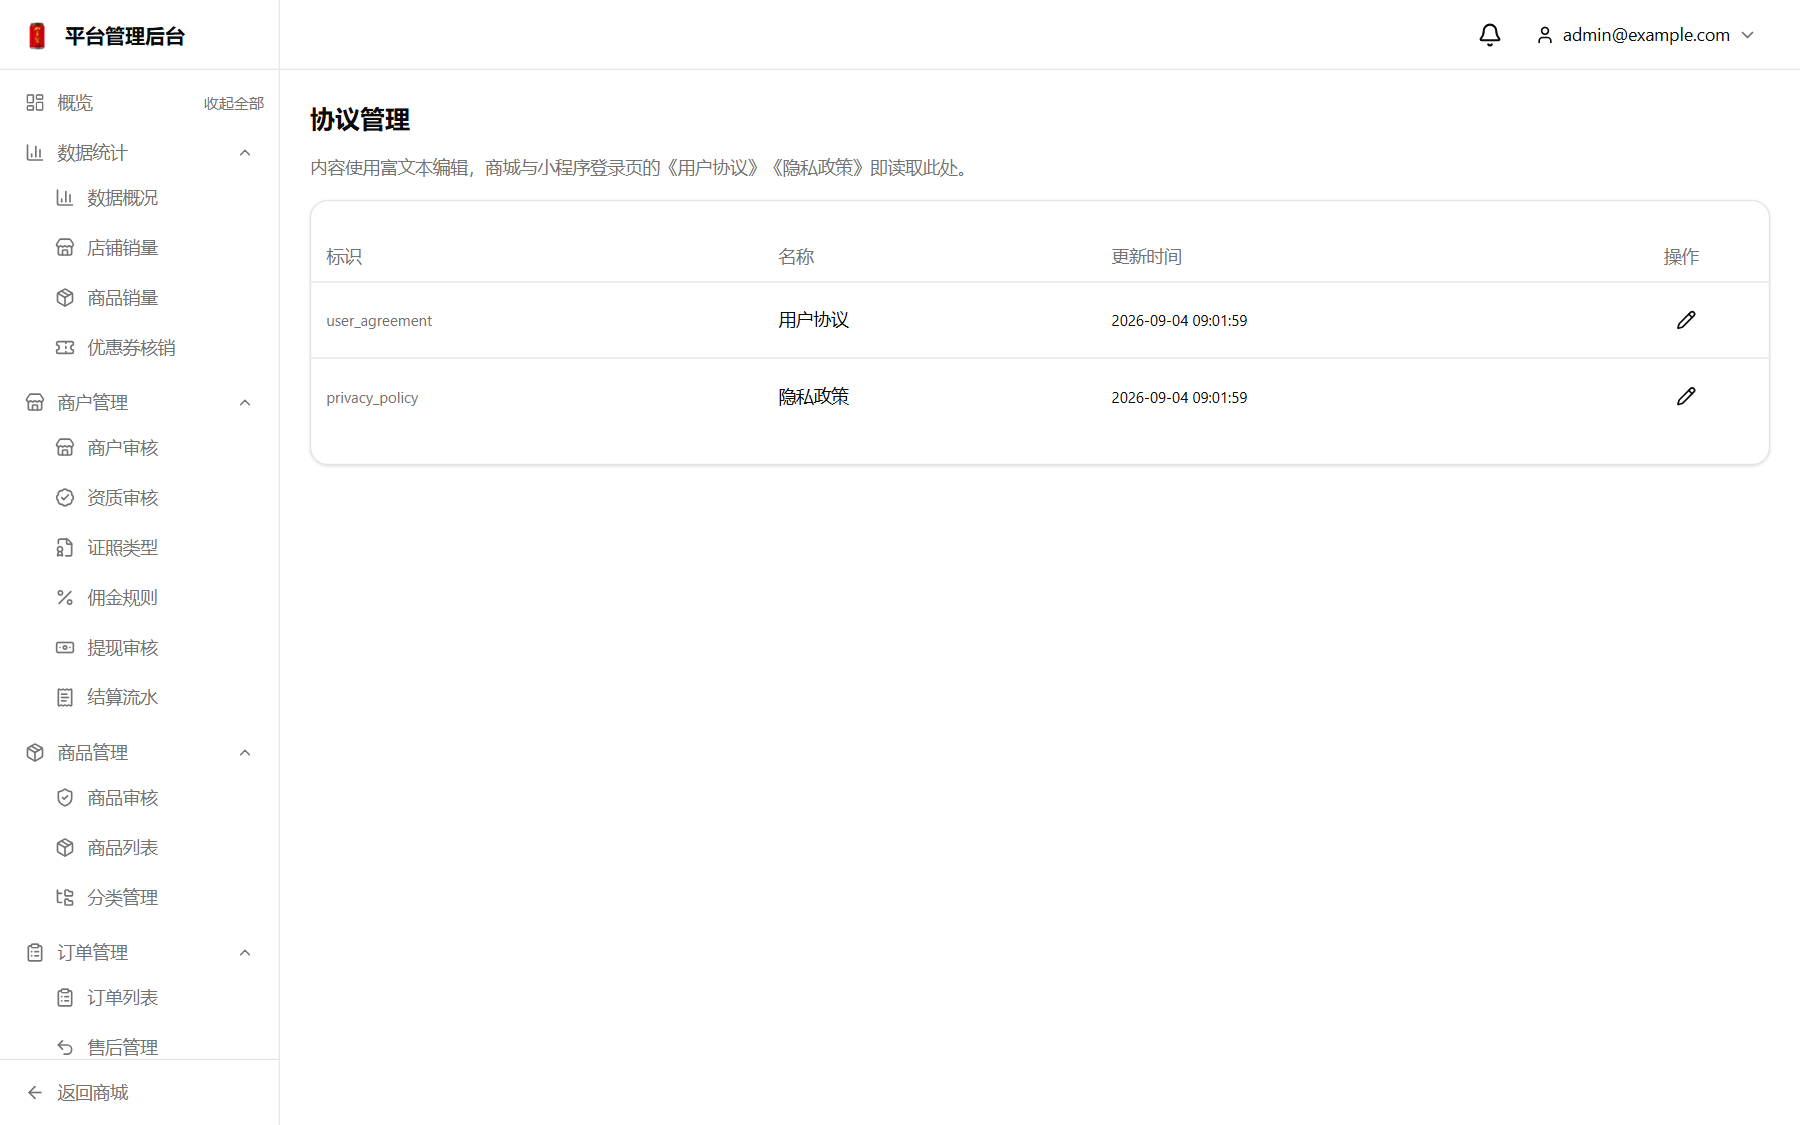Collapse the 数据统计 section chevron
The width and height of the screenshot is (1800, 1125).
[x=245, y=152]
